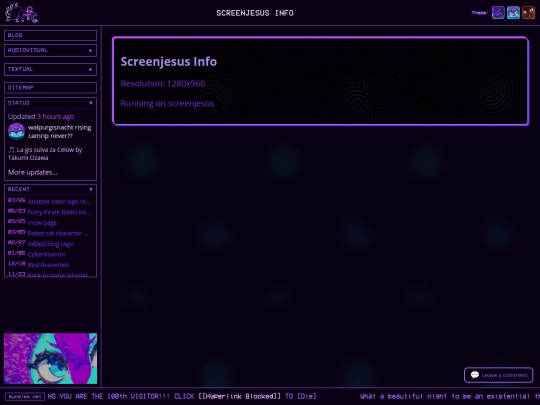
Task: Click the 'Screenjesus Info' heading
Action: pyautogui.click(x=168, y=62)
